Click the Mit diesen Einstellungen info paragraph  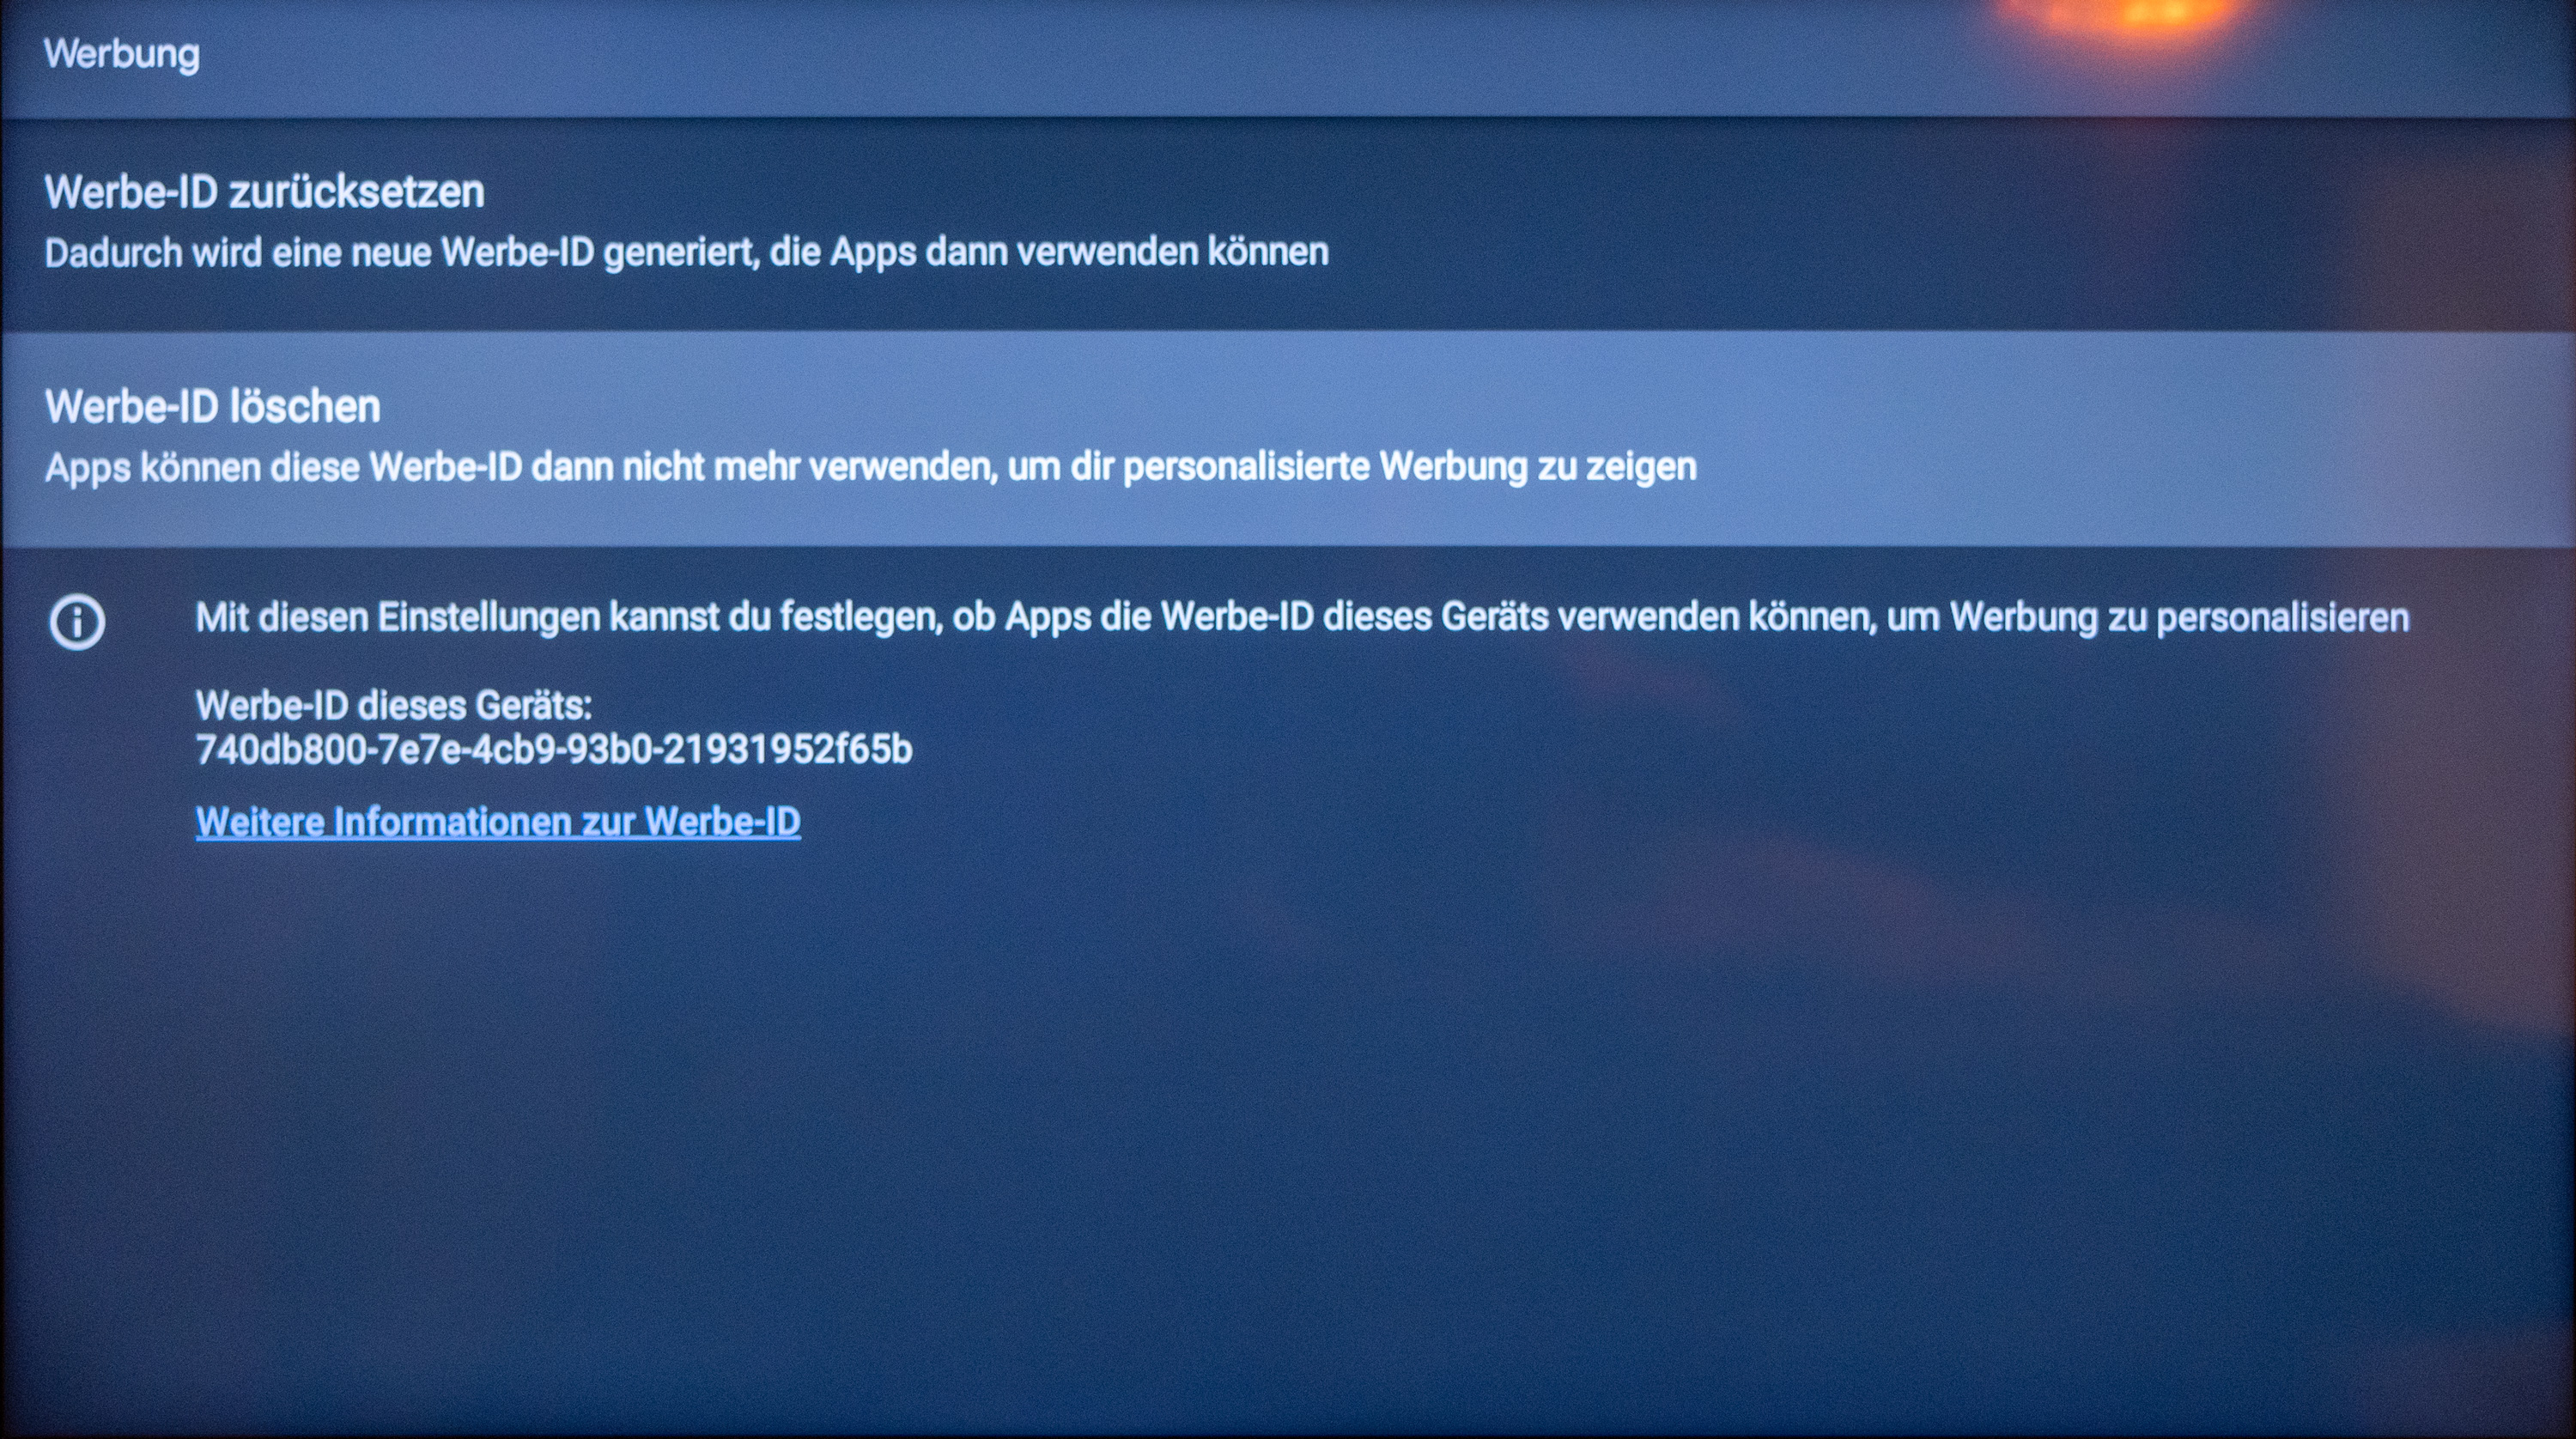(x=1302, y=618)
